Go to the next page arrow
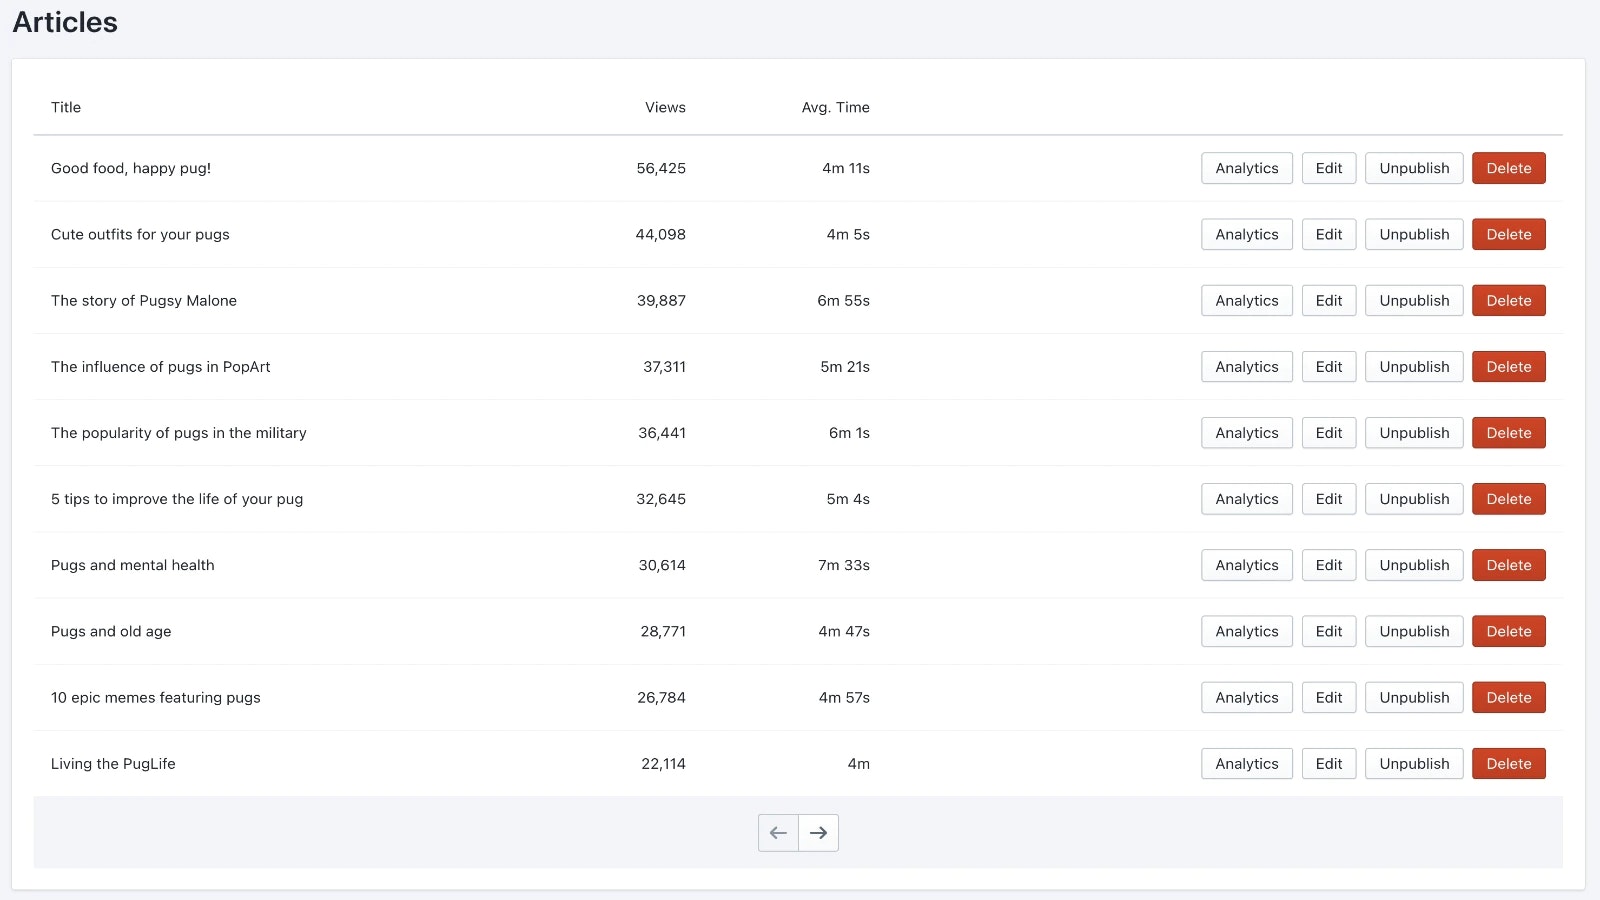The width and height of the screenshot is (1600, 900). [819, 833]
